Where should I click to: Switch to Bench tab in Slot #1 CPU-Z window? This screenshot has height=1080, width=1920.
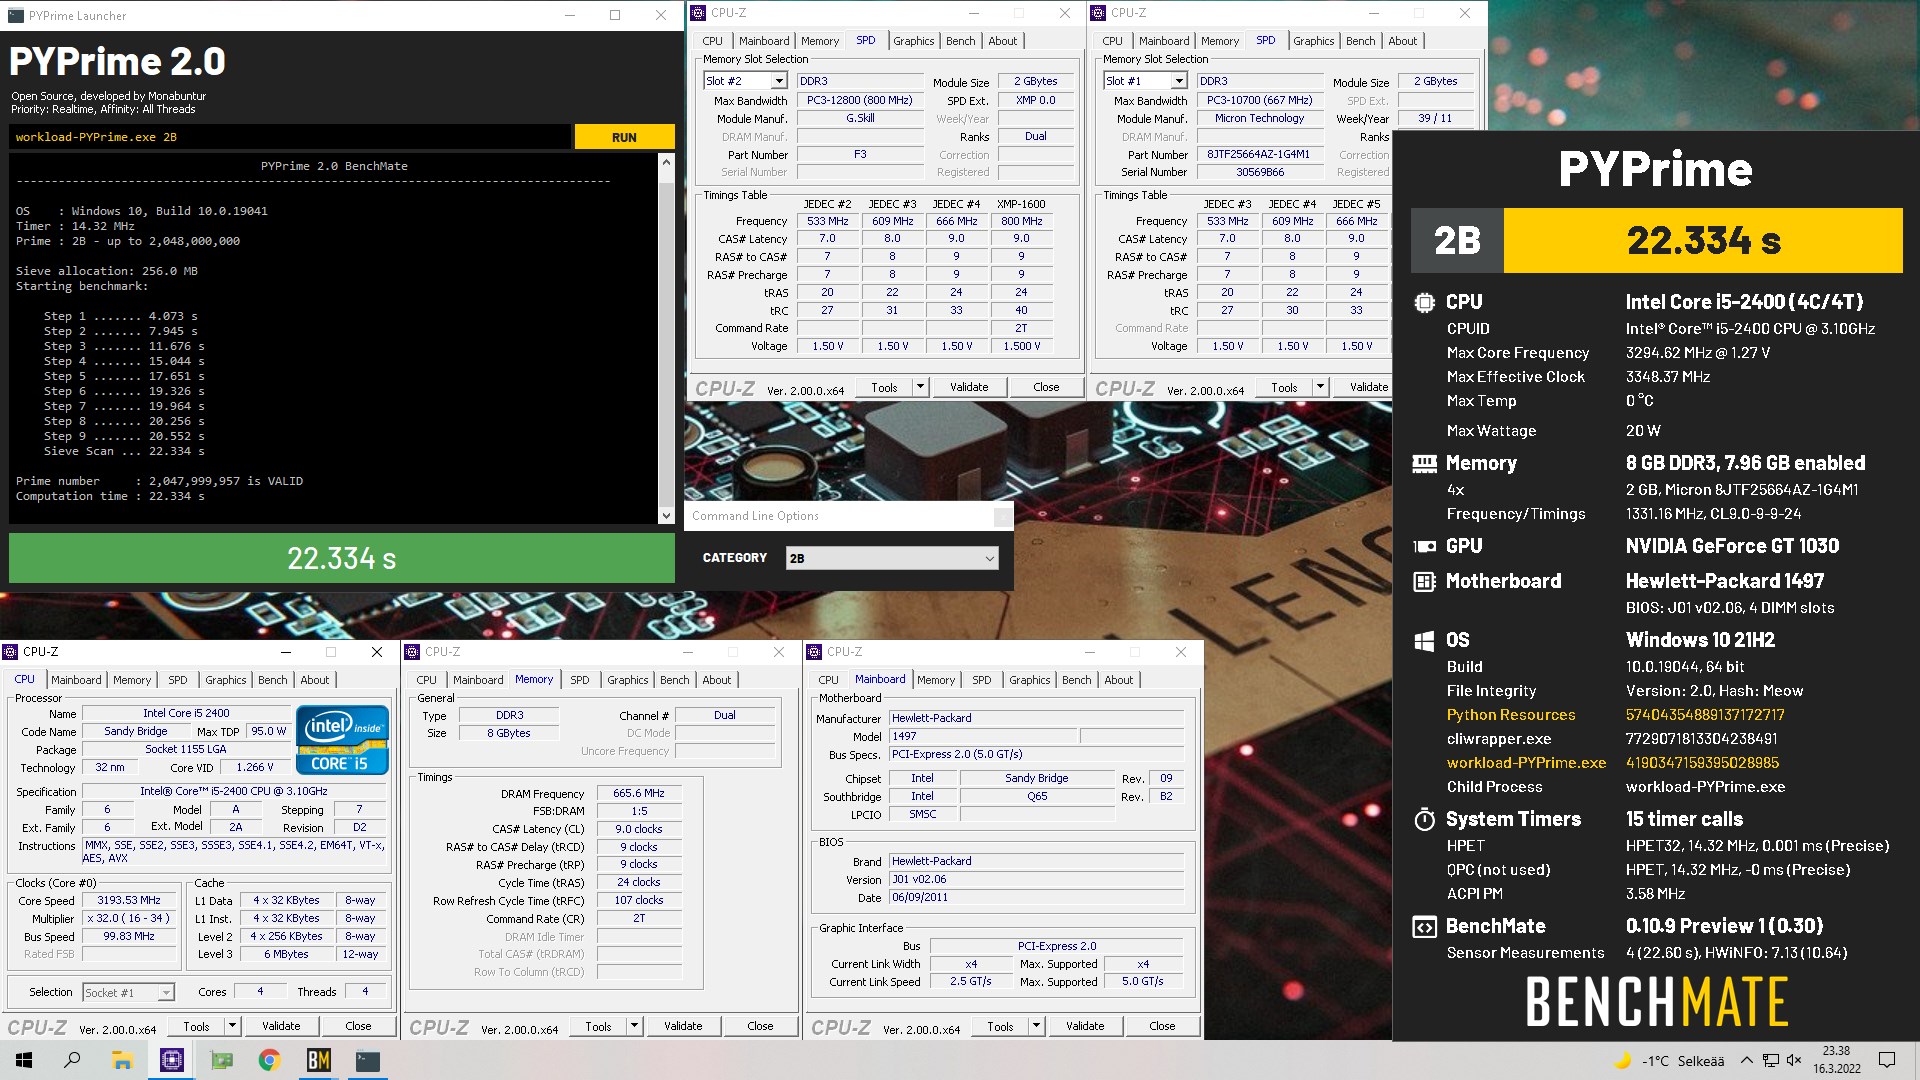click(x=1360, y=41)
